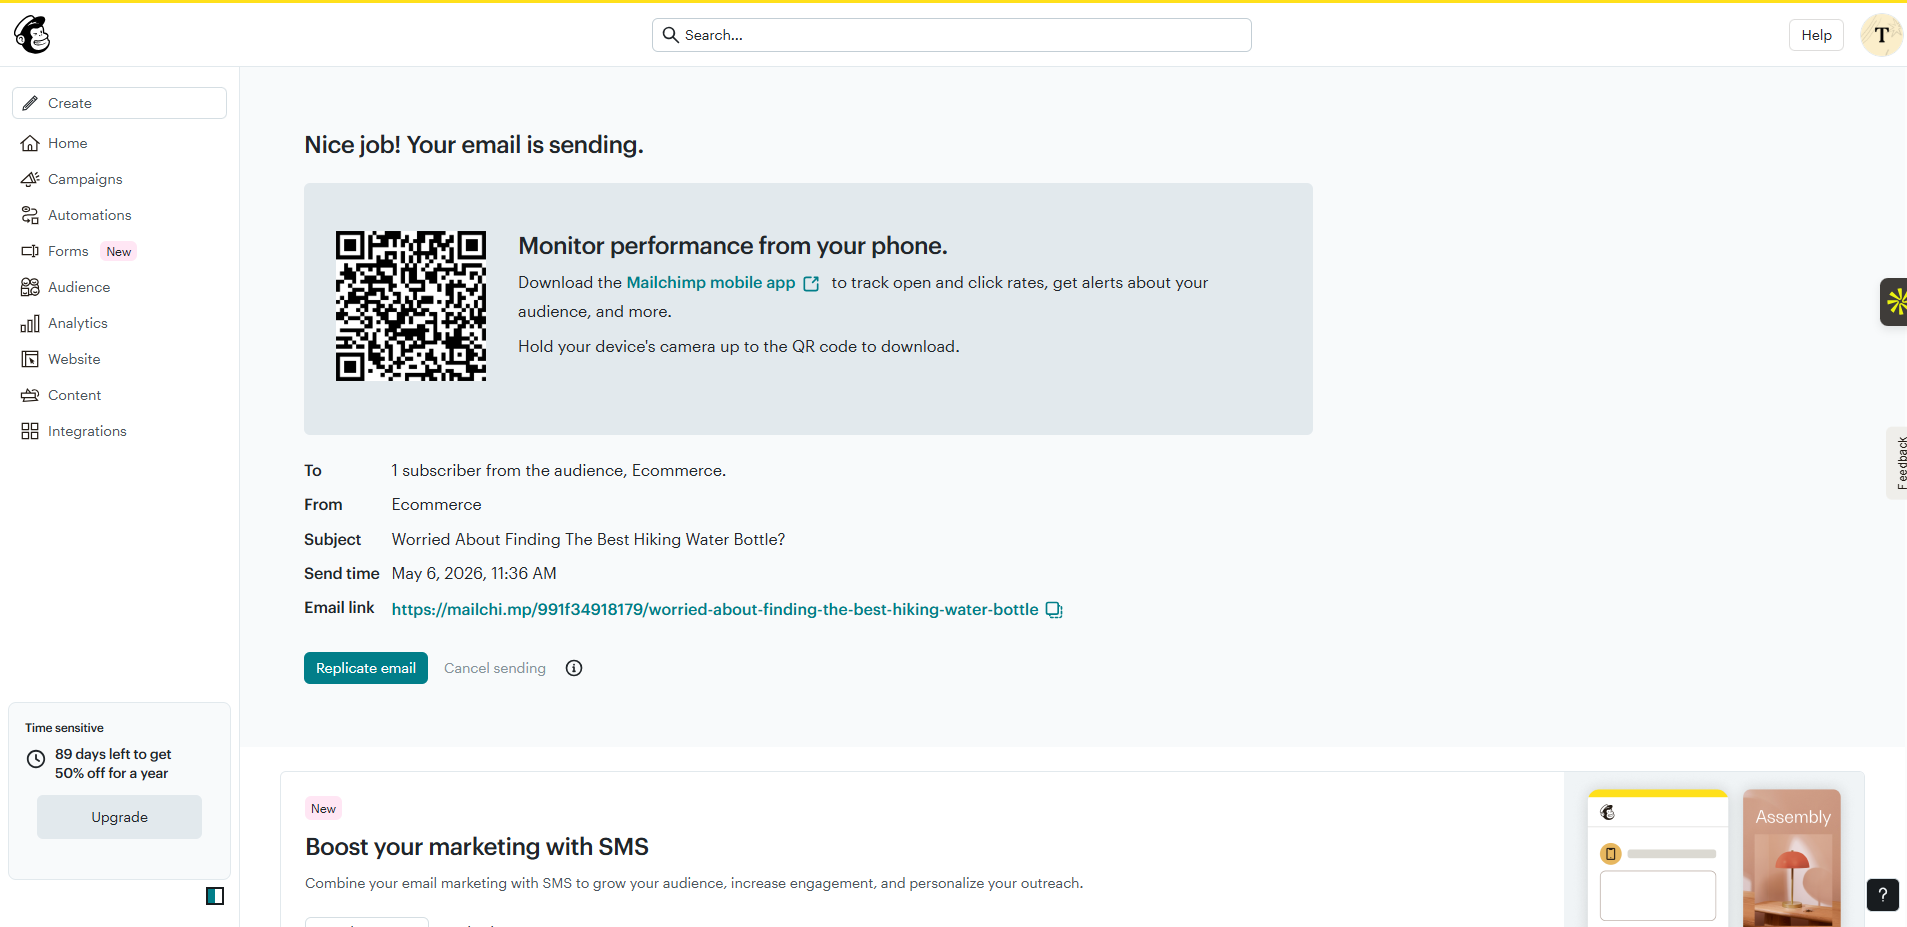
Task: Click the Audience people icon
Action: (30, 287)
